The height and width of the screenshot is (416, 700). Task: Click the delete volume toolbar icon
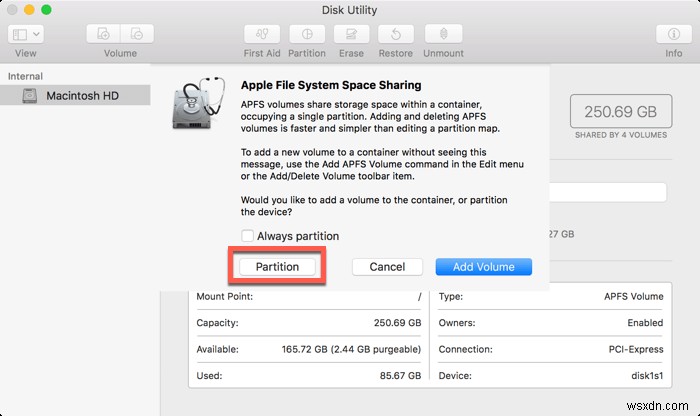tap(137, 34)
